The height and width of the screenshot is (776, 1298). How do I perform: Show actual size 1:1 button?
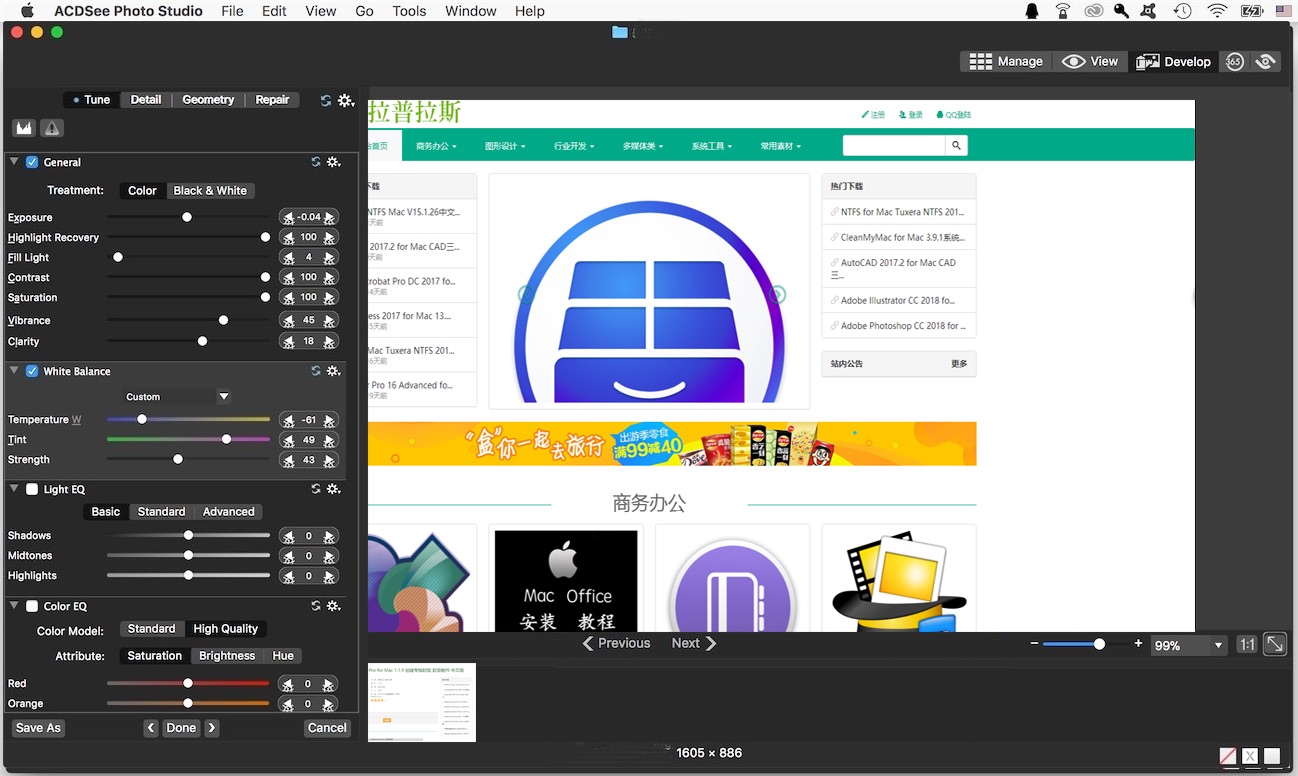(1247, 645)
